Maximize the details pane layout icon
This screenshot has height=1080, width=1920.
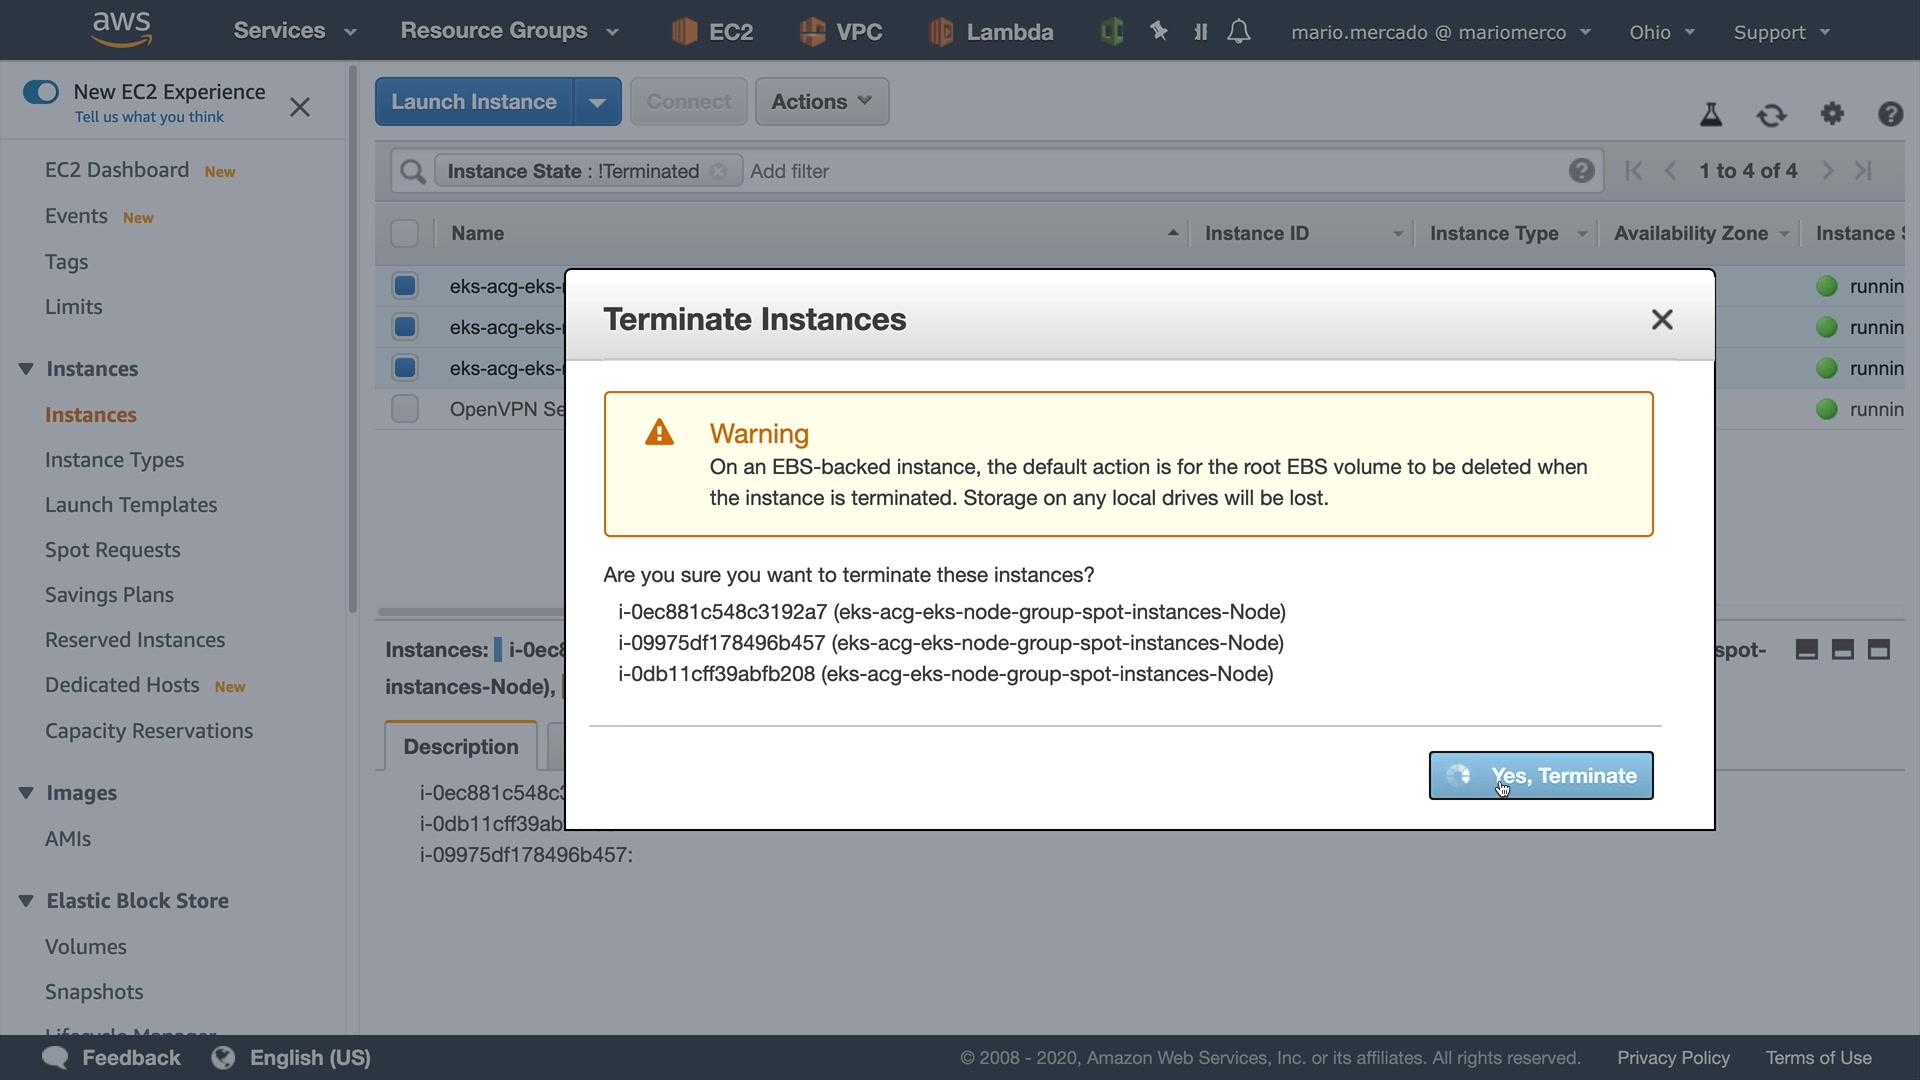1879,650
